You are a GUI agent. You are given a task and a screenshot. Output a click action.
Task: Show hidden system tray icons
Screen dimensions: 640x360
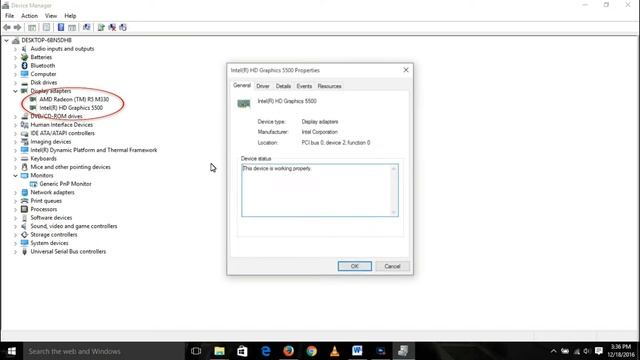click(553, 351)
